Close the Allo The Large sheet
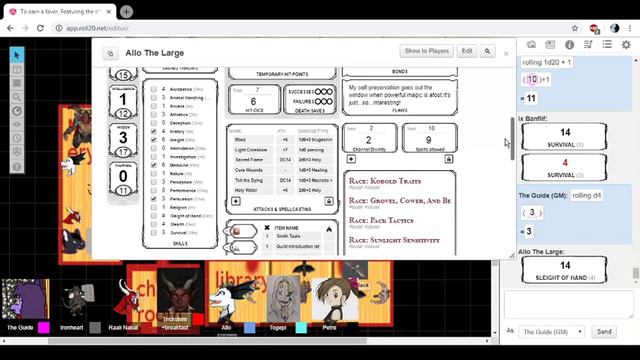Screen dimensions: 640x360 click(506, 53)
